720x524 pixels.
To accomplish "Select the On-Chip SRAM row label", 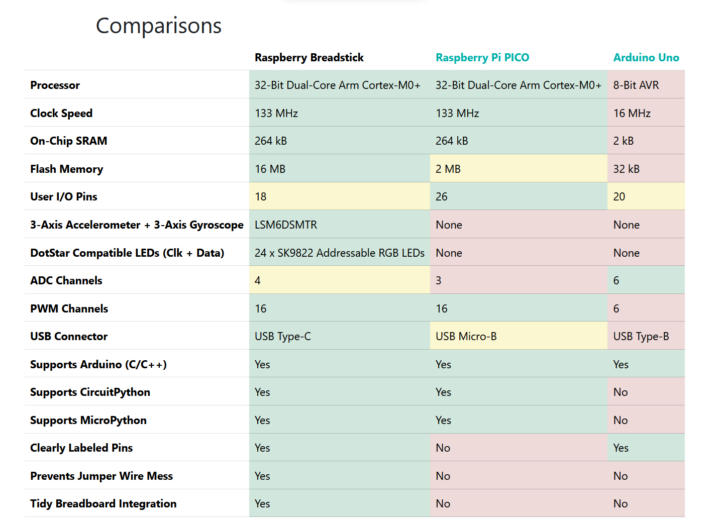I will point(68,141).
